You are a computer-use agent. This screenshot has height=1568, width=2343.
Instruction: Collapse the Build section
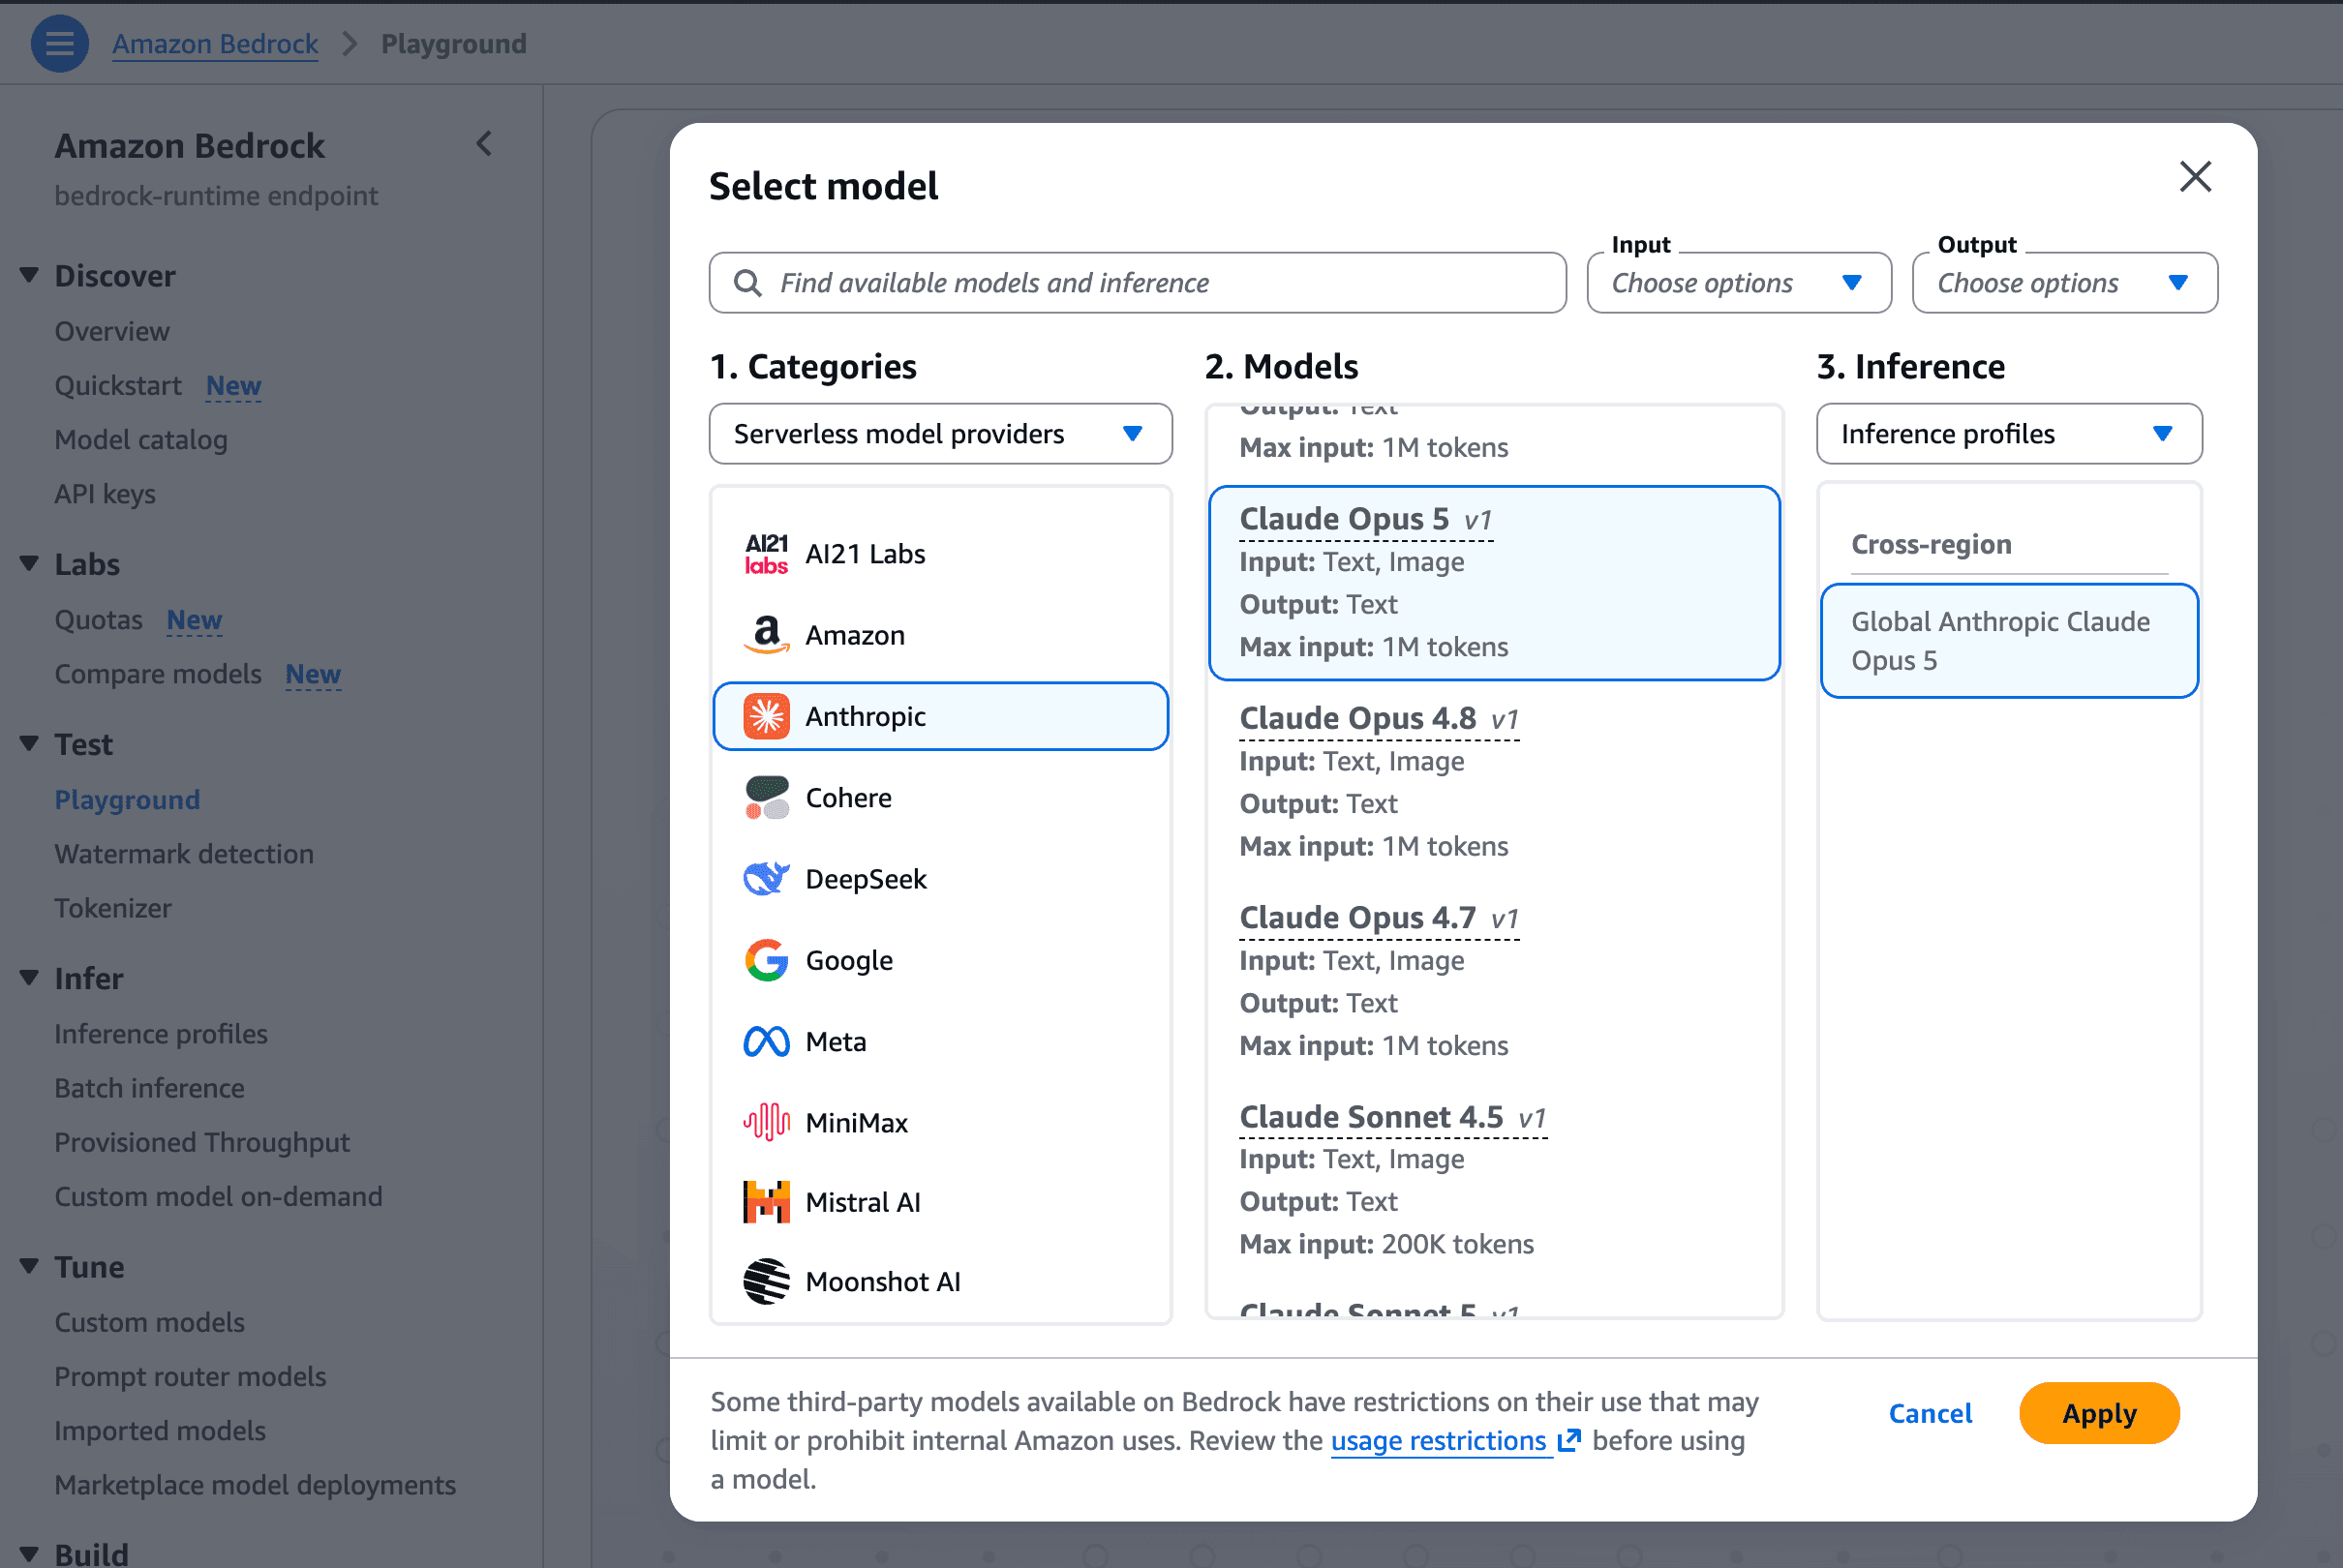[30, 1555]
